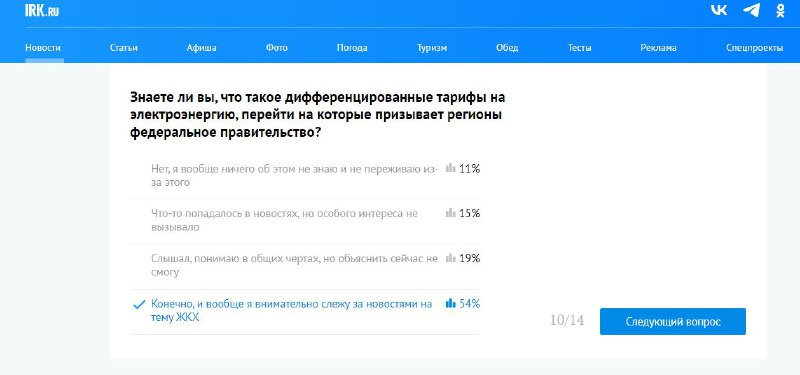Go to the Афиша section
Screen dimensions: 800x375
(201, 48)
